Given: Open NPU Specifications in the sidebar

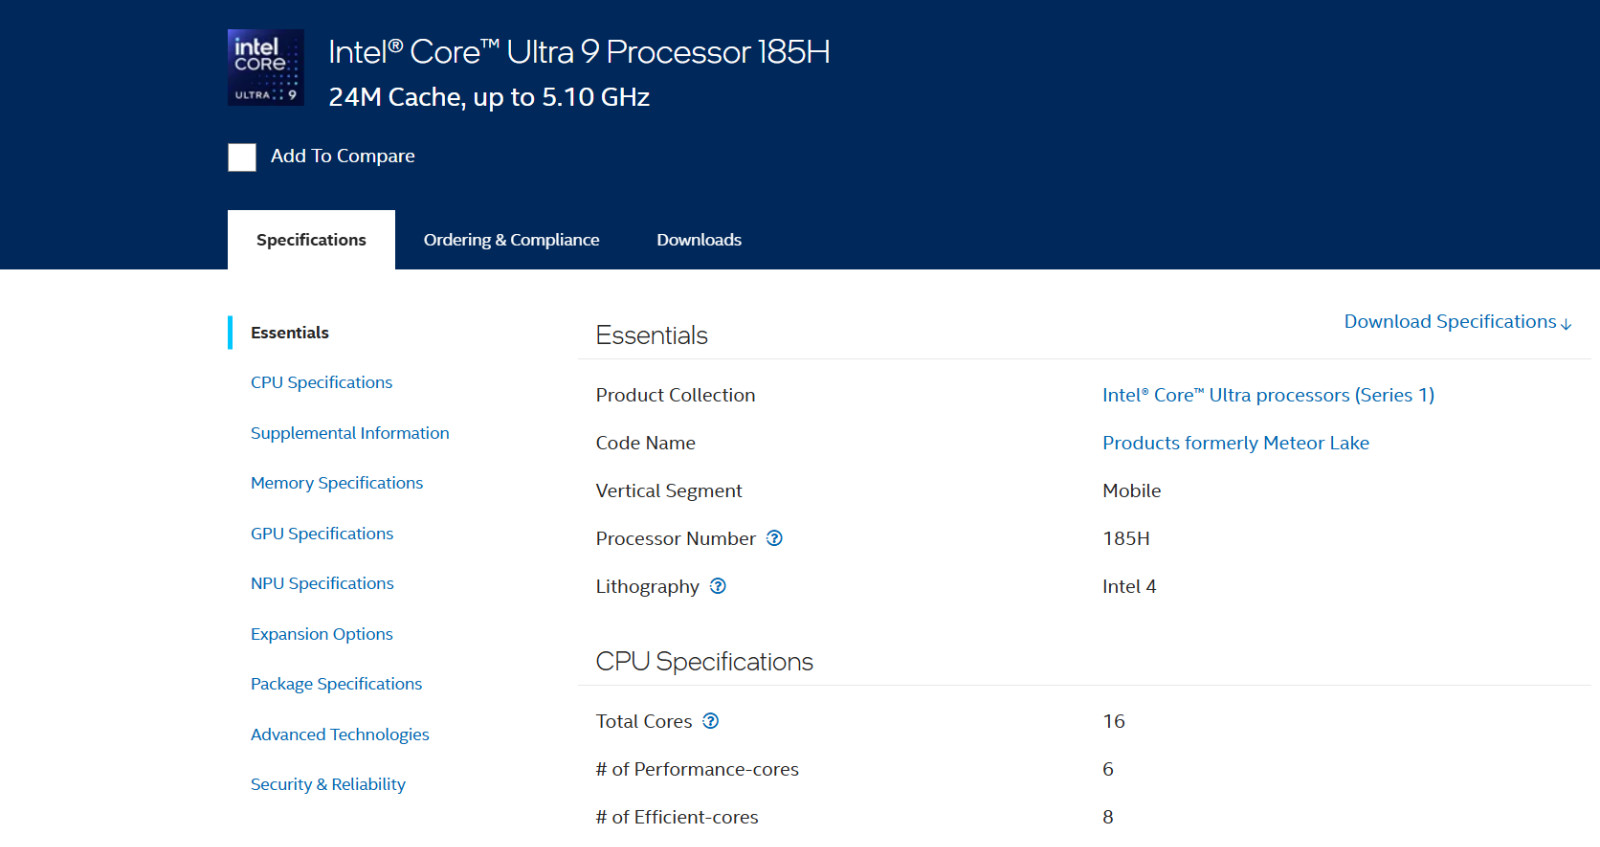Looking at the screenshot, I should tap(322, 583).
